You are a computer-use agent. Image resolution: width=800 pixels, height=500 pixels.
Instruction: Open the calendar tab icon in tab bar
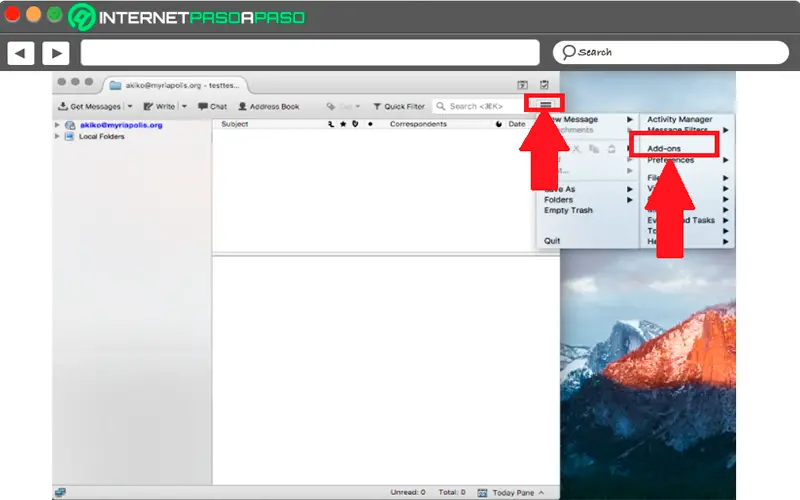(522, 85)
